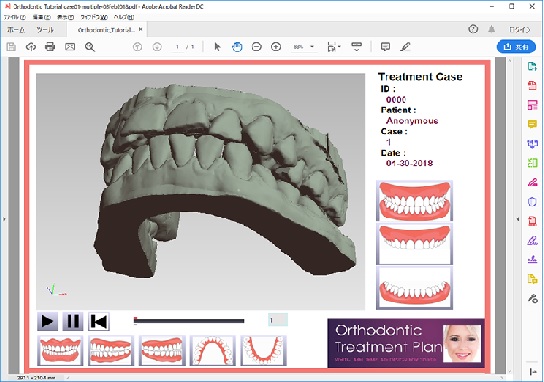Switch to the Tools tab
This screenshot has width=544, height=382.
(x=45, y=30)
